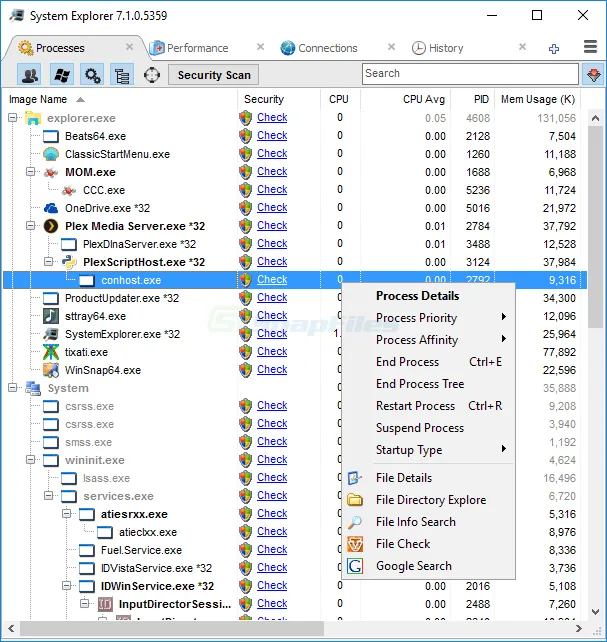This screenshot has height=642, width=607.
Task: Close the Connections tab
Action: (391, 47)
